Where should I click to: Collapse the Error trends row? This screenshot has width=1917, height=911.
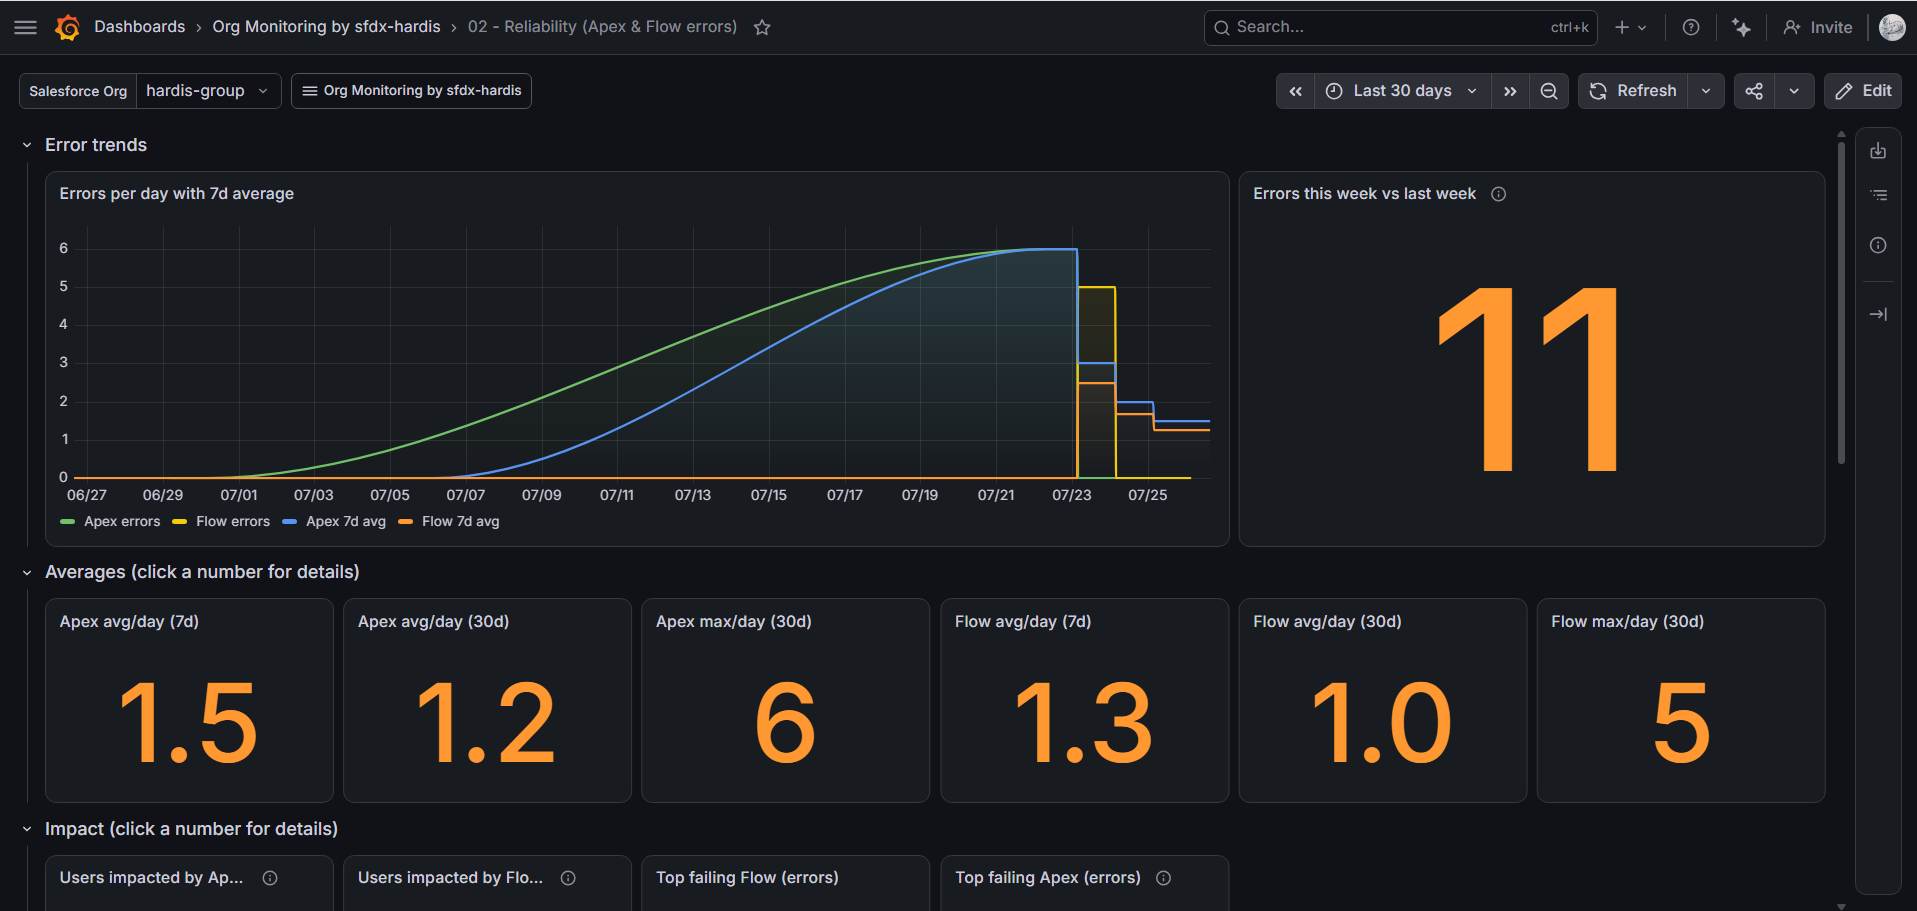(27, 145)
